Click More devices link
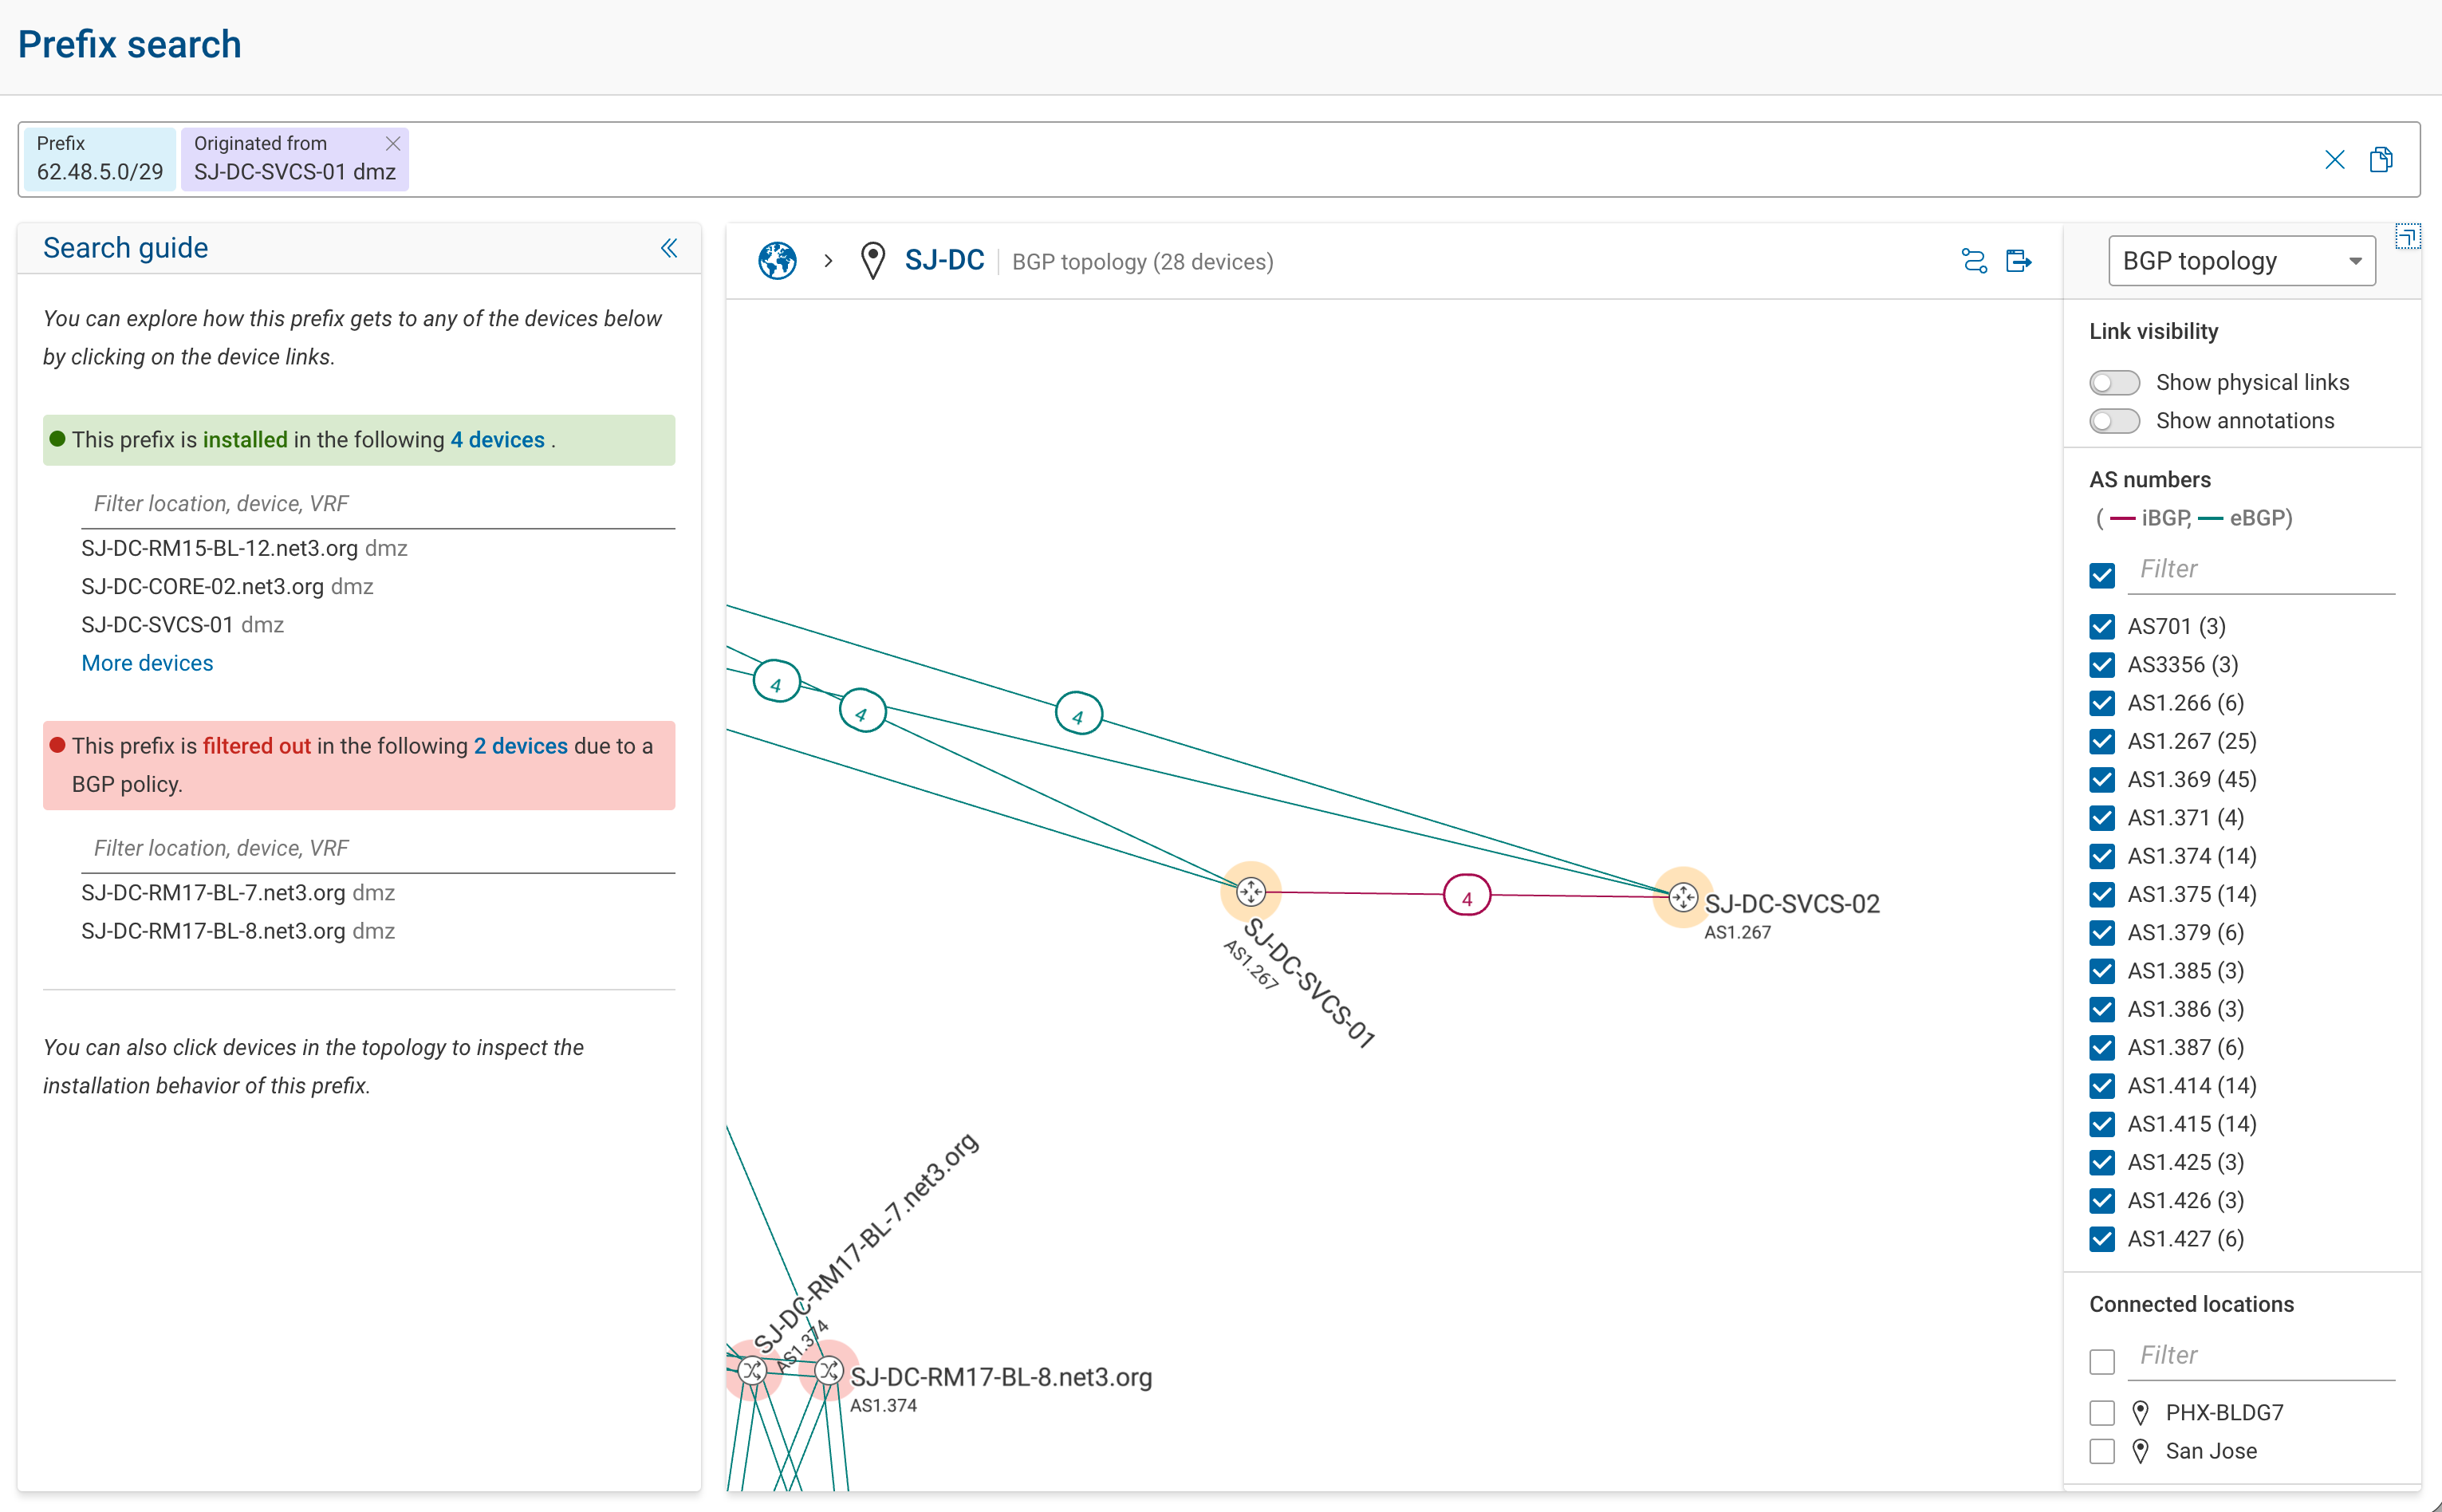This screenshot has height=1512, width=2442. point(147,663)
